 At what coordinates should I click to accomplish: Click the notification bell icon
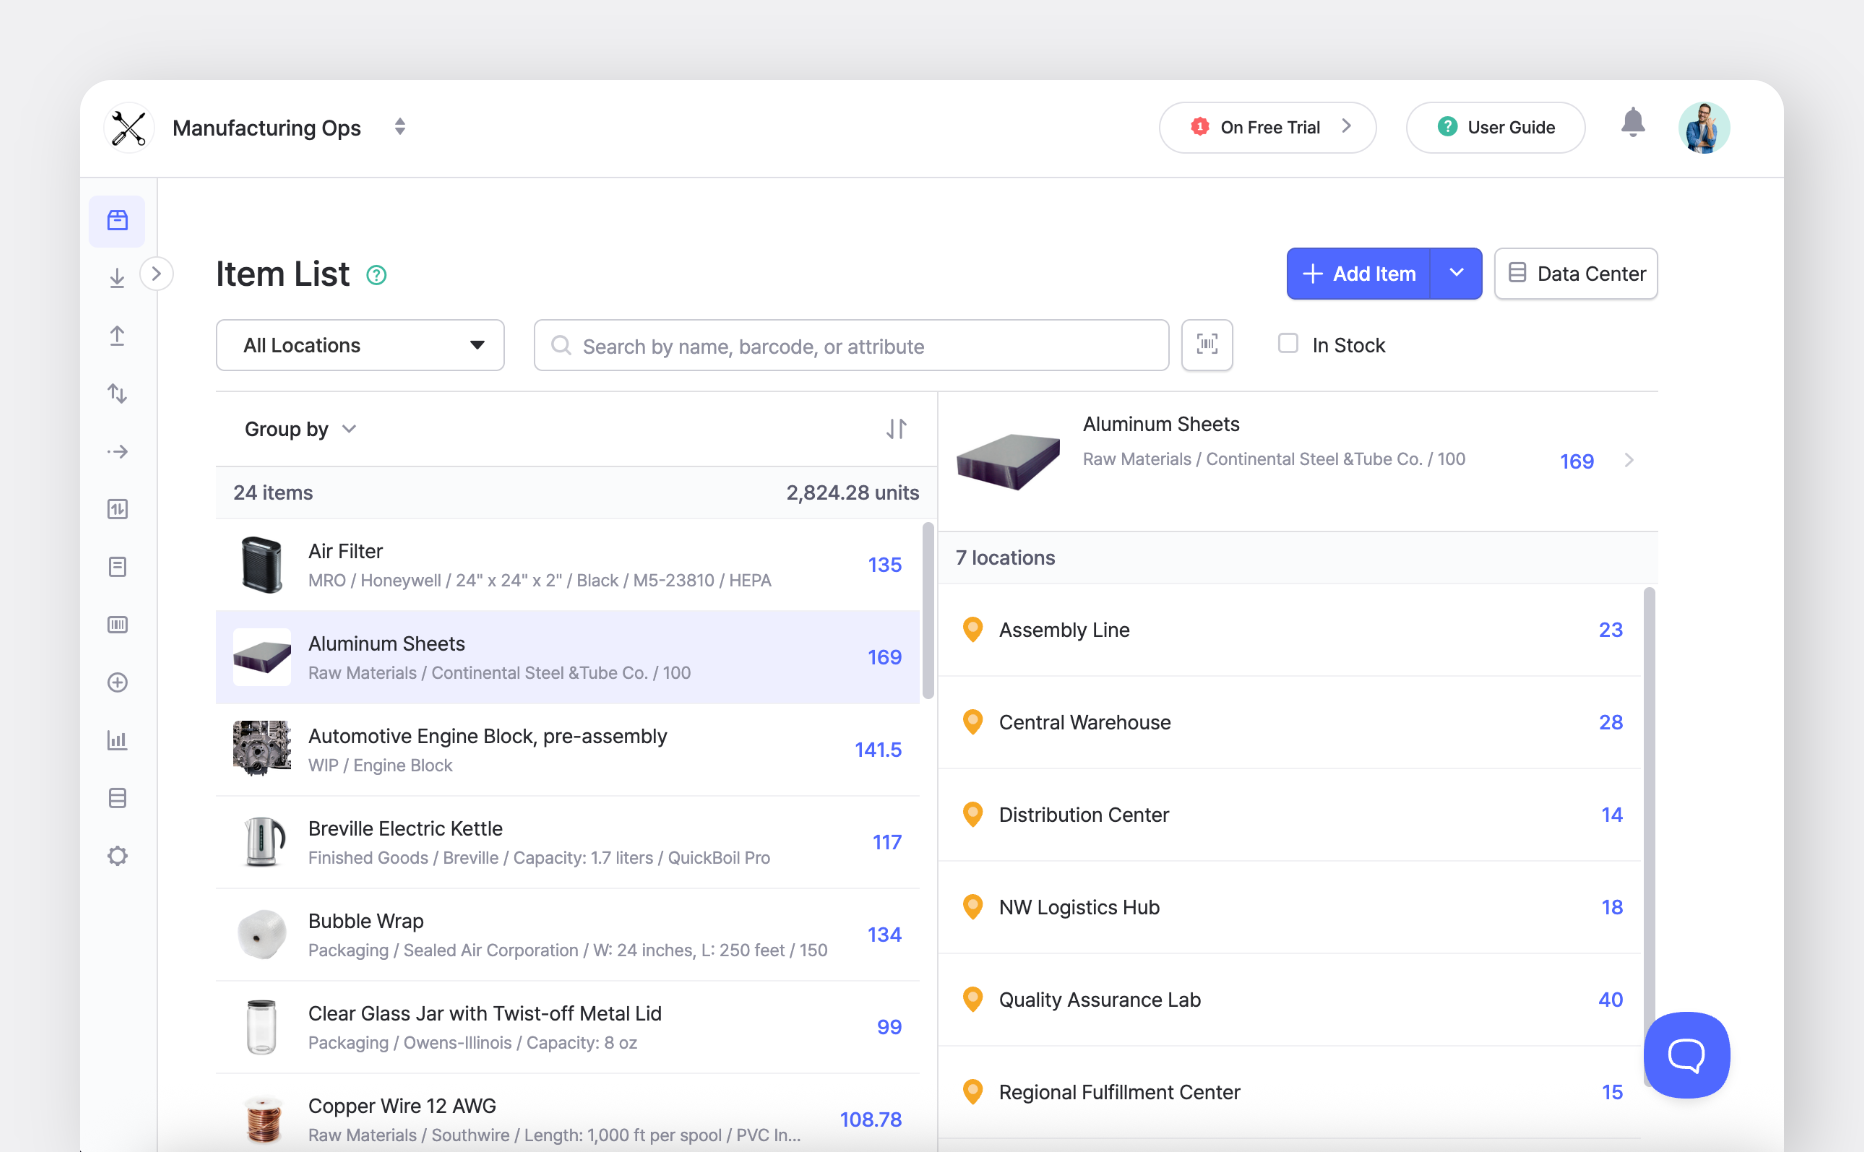[x=1633, y=123]
